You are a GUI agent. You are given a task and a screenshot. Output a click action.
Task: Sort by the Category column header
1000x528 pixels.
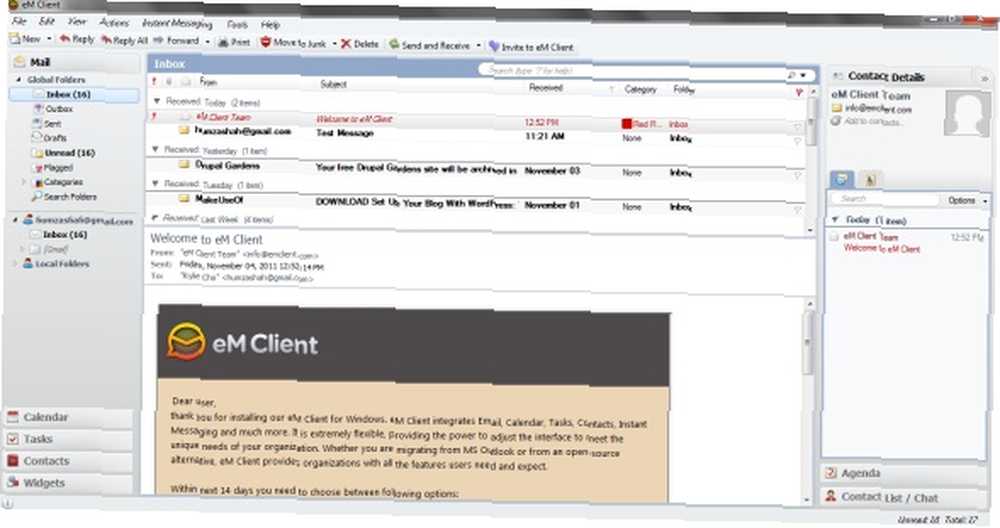(x=641, y=89)
